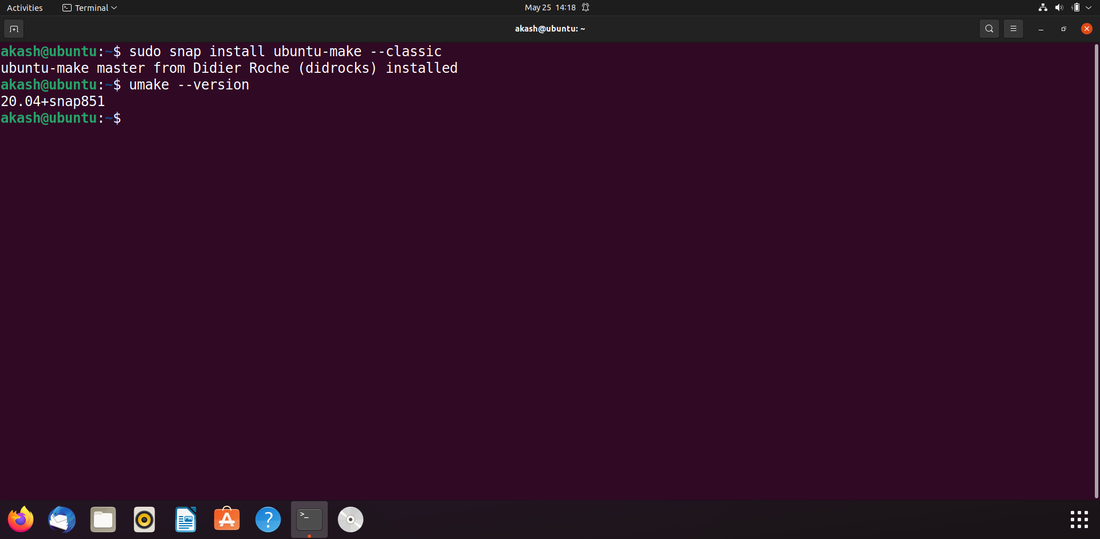Click the '20.04+snap851' version output

tap(53, 101)
